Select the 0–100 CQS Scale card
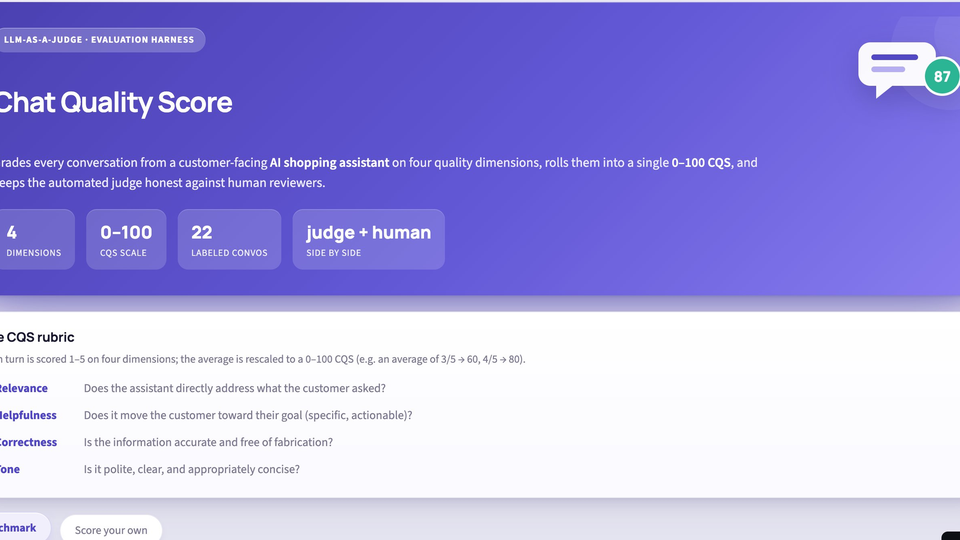The height and width of the screenshot is (540, 960). (126, 239)
